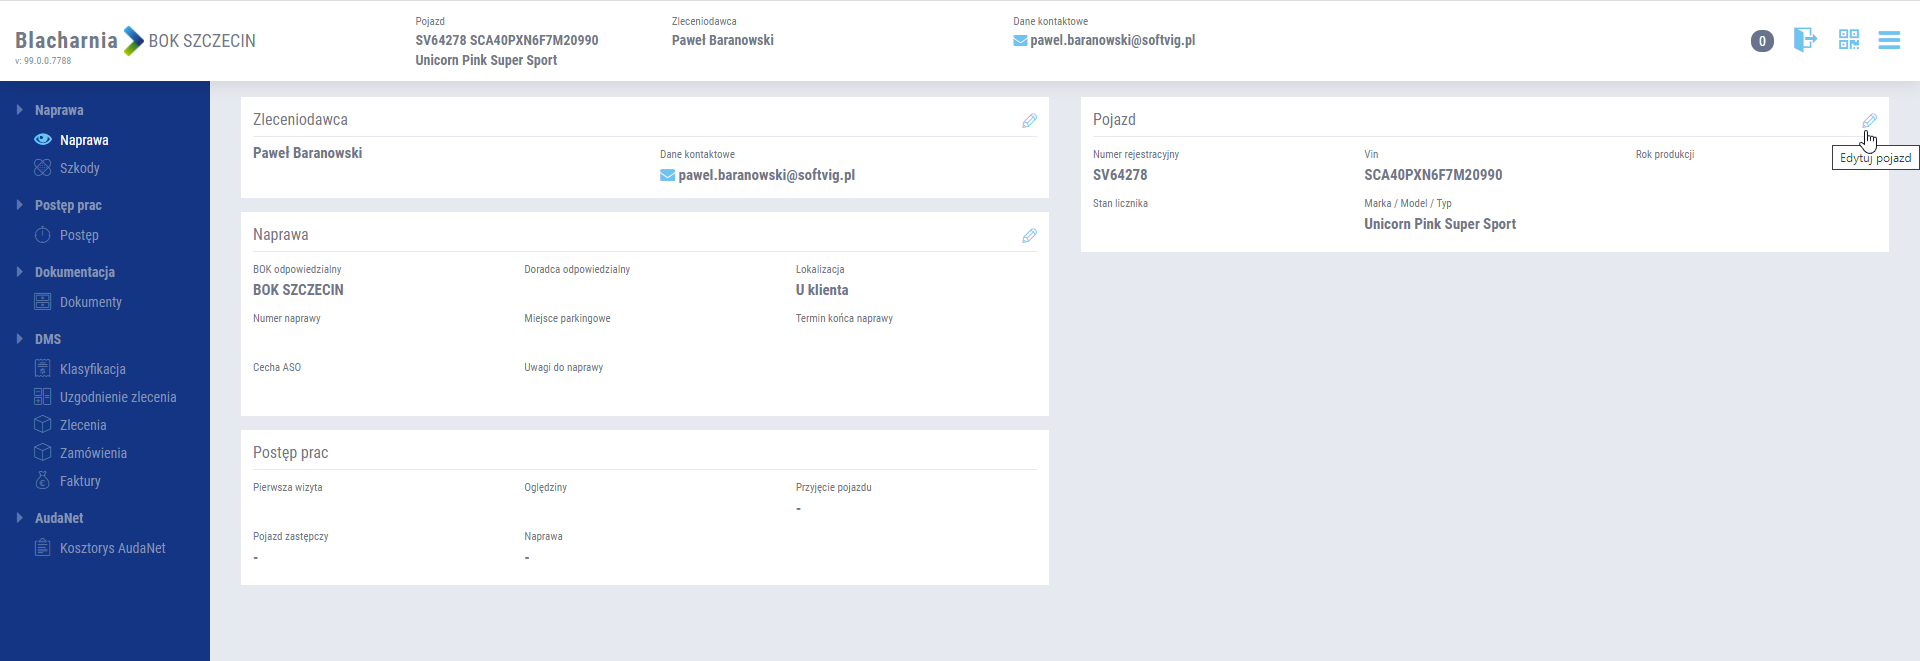Collapse the Naprawa sidebar group arrow
This screenshot has height=661, width=1920.
pyautogui.click(x=20, y=110)
